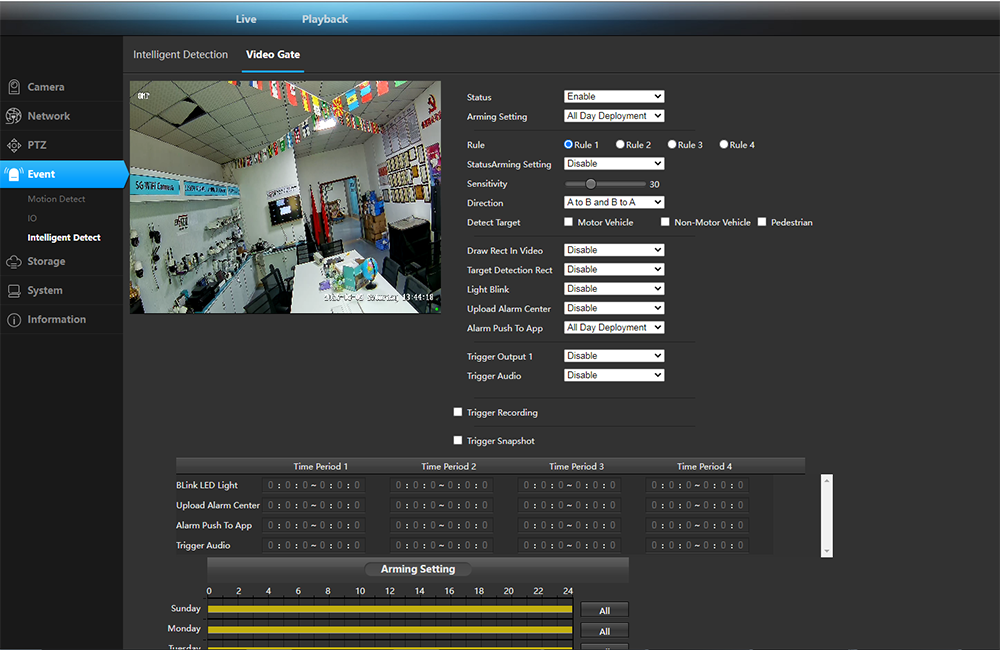
Task: Open the Light Blink dropdown
Action: click(614, 289)
